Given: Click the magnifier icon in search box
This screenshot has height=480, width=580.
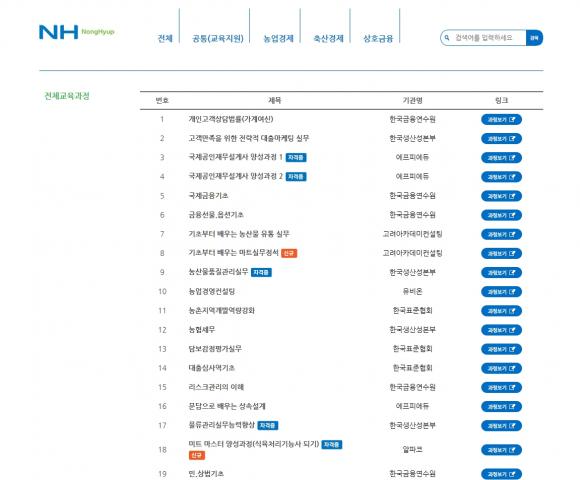Looking at the screenshot, I should coord(447,38).
